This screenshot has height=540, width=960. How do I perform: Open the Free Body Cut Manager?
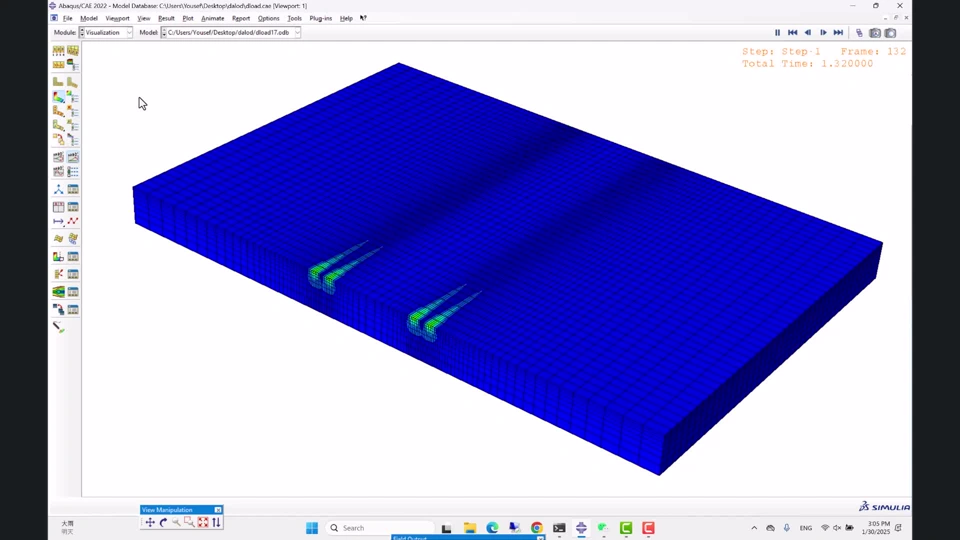(x=73, y=274)
